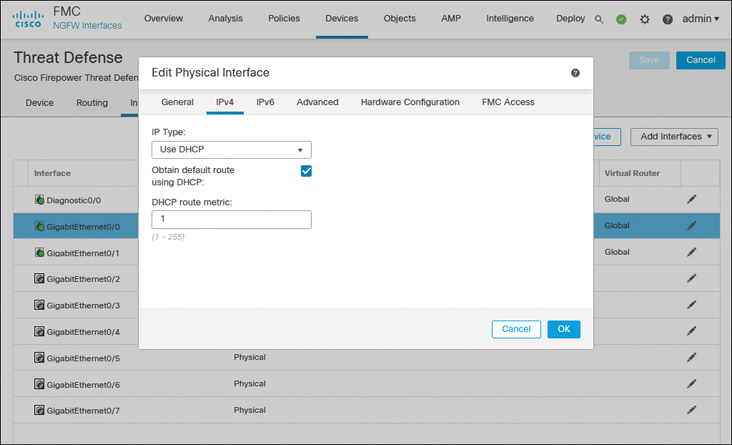Select the FMC Access tab

(x=508, y=102)
